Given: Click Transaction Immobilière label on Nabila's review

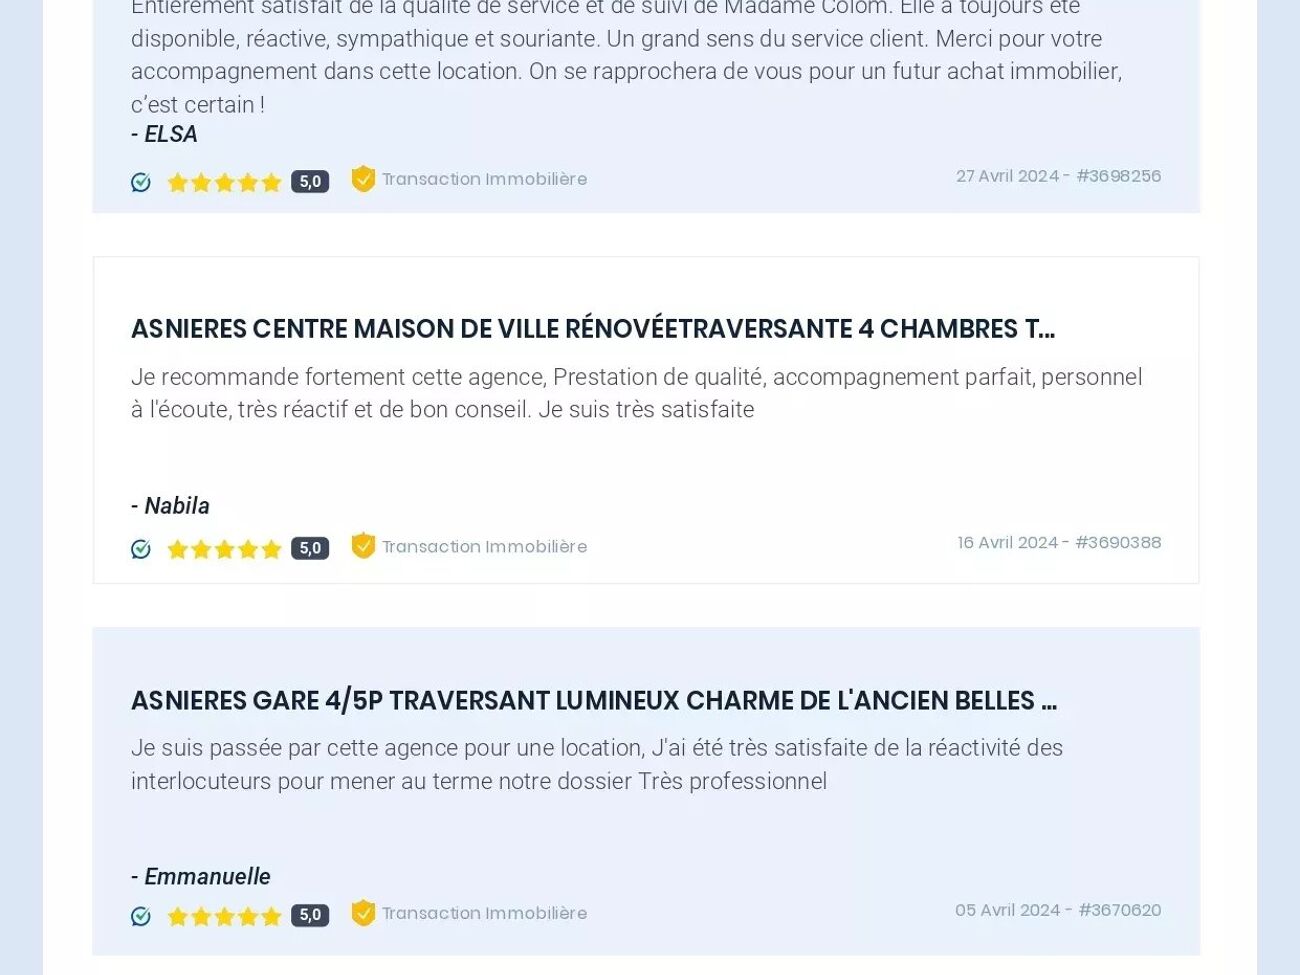Looking at the screenshot, I should tap(485, 547).
